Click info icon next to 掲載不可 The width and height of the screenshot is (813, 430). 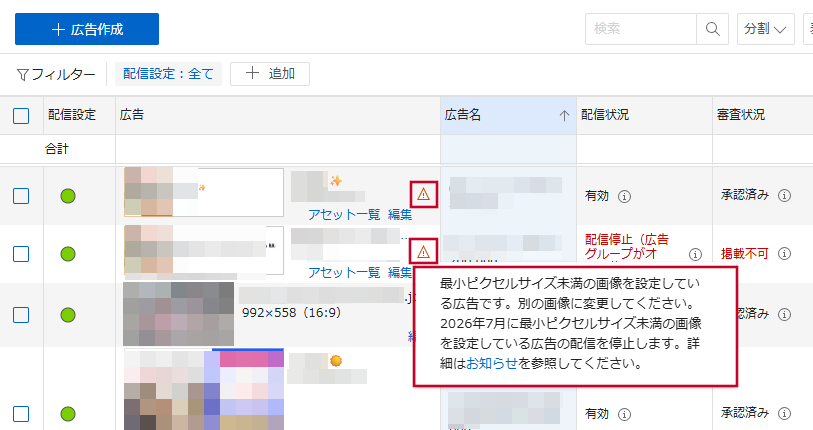pyautogui.click(x=784, y=254)
